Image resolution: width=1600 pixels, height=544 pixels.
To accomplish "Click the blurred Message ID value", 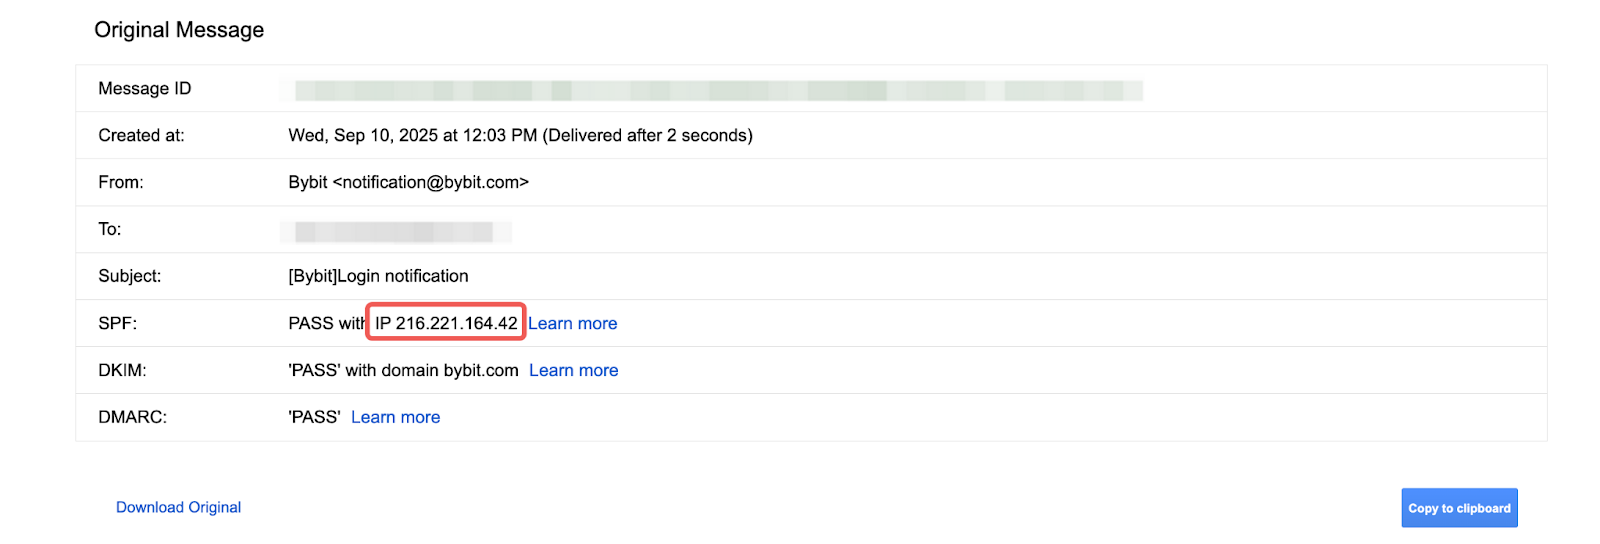I will tap(718, 91).
